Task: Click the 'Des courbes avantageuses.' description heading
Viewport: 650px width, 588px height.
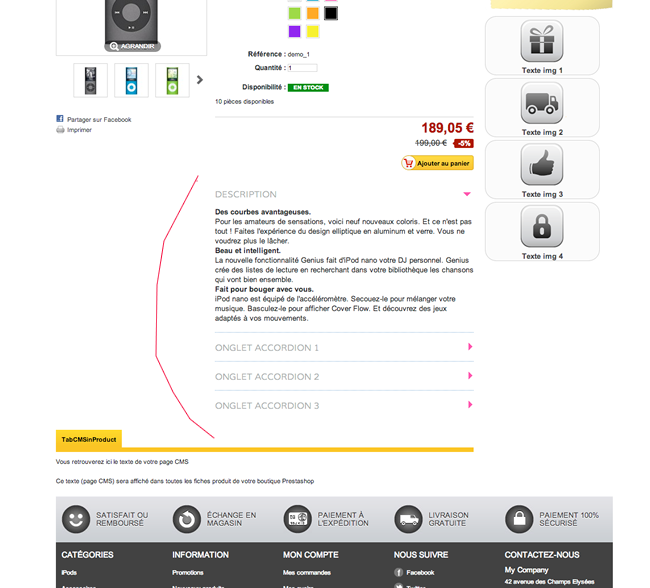Action: coord(263,212)
